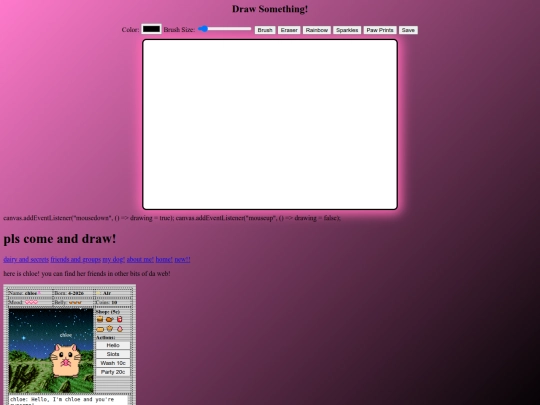Viewport: 540px width, 405px height.
Task: Buy the roast chicken item in shop
Action: [x=110, y=319]
